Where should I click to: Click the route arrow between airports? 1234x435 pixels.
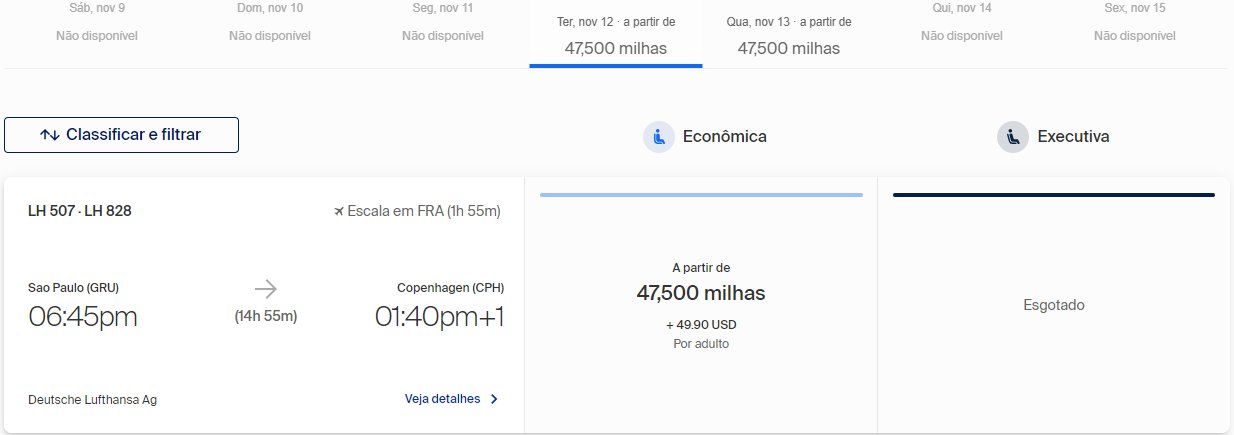[x=265, y=289]
